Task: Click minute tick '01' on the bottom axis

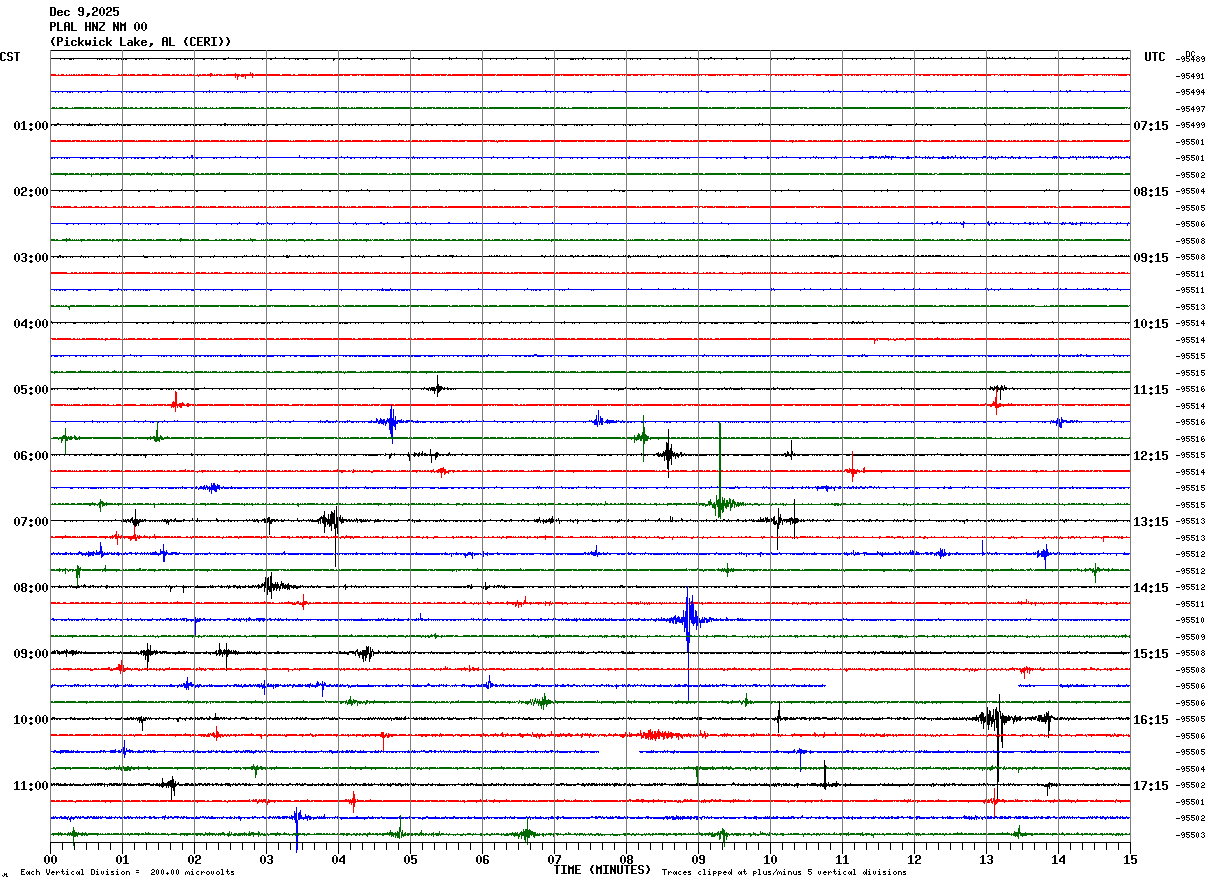Action: [x=122, y=859]
